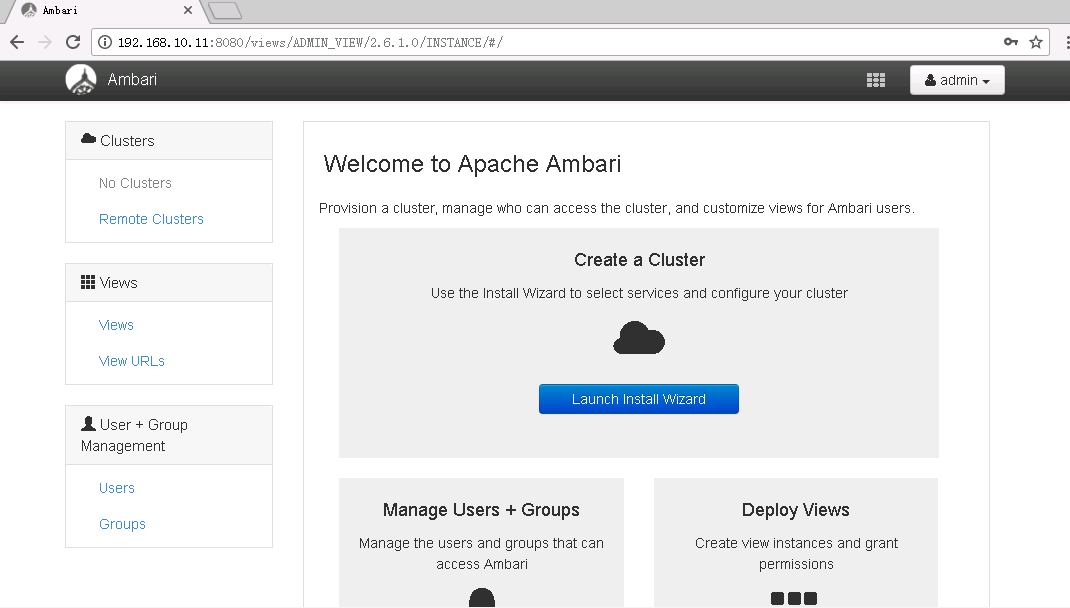The image size is (1070, 608).
Task: Click 'Manage the users and groups' description text
Action: 482,553
